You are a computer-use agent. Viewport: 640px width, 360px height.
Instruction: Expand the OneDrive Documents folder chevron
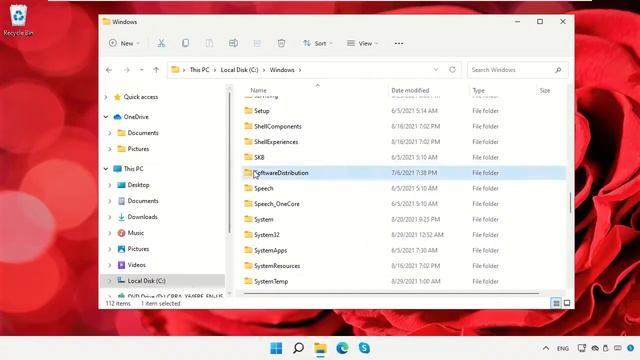coord(110,133)
